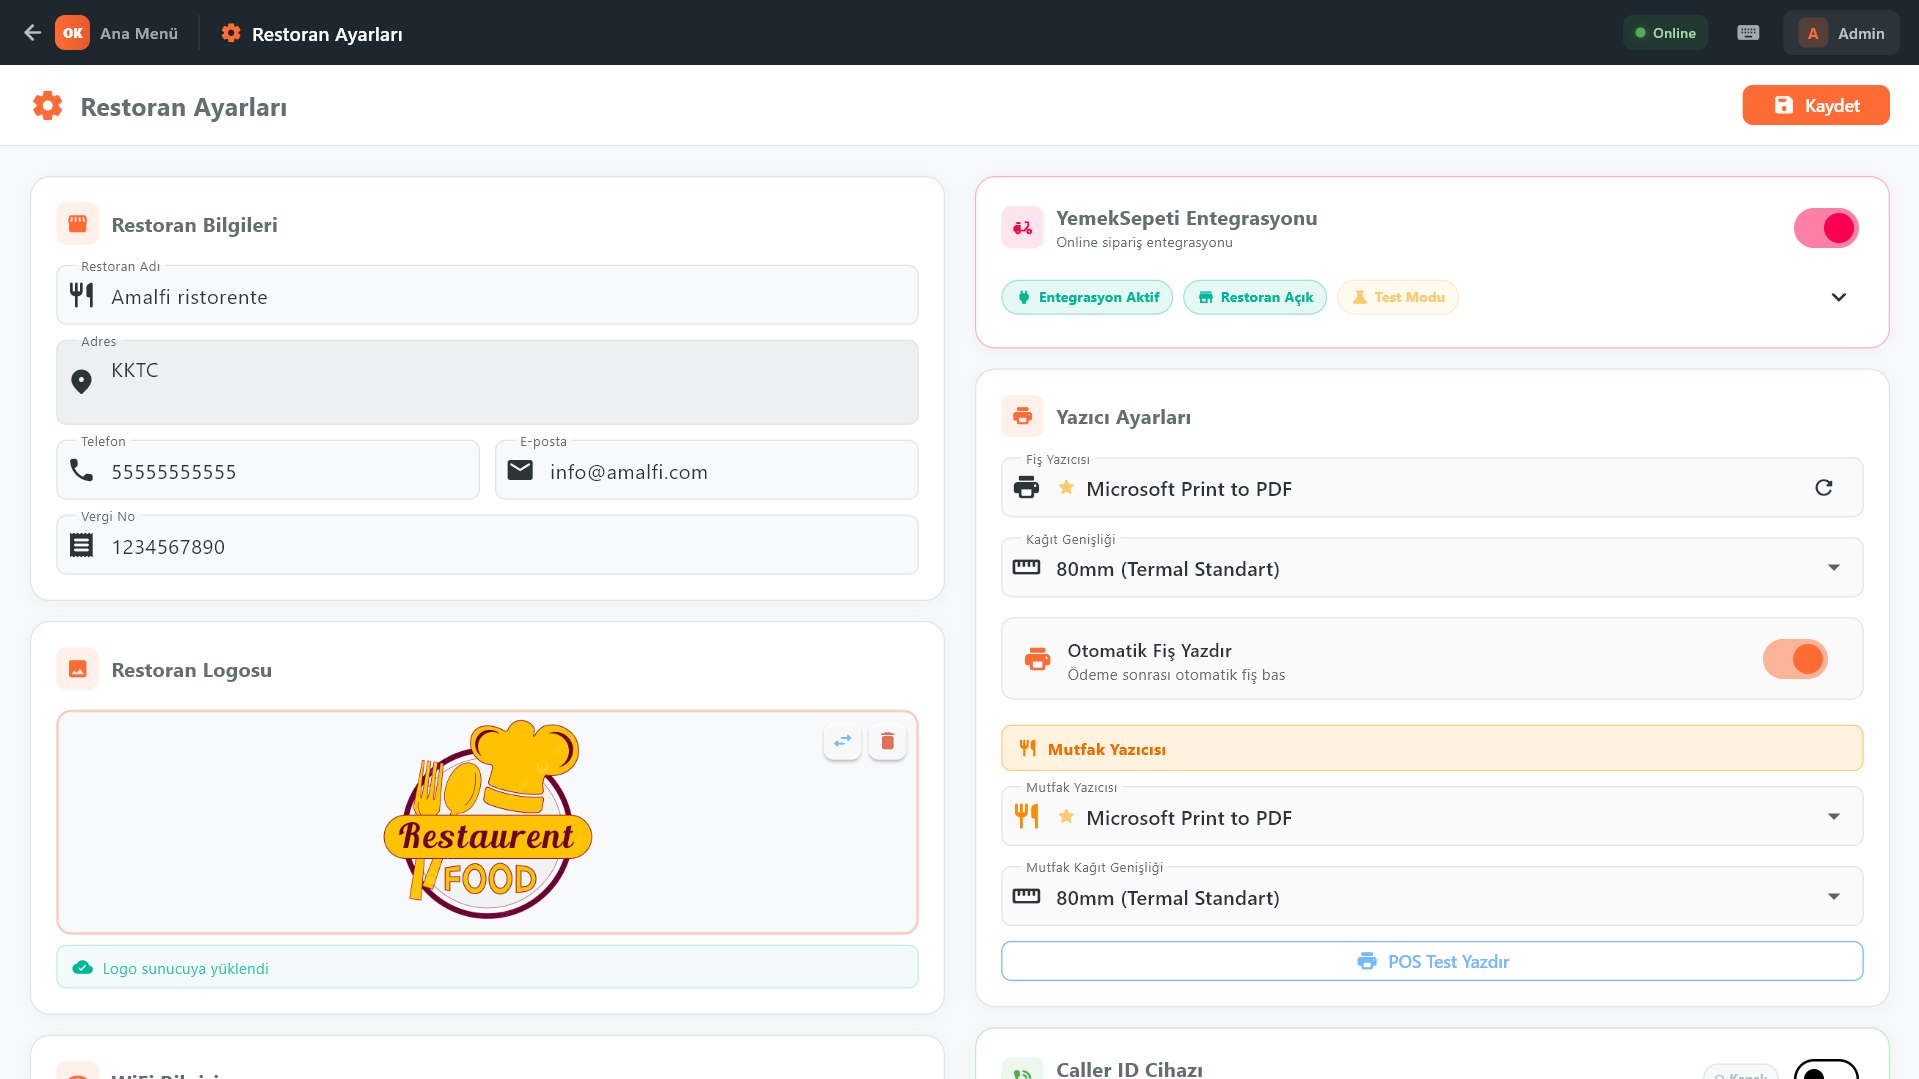1919x1079 pixels.
Task: Click the OK logo in header
Action: [x=72, y=33]
